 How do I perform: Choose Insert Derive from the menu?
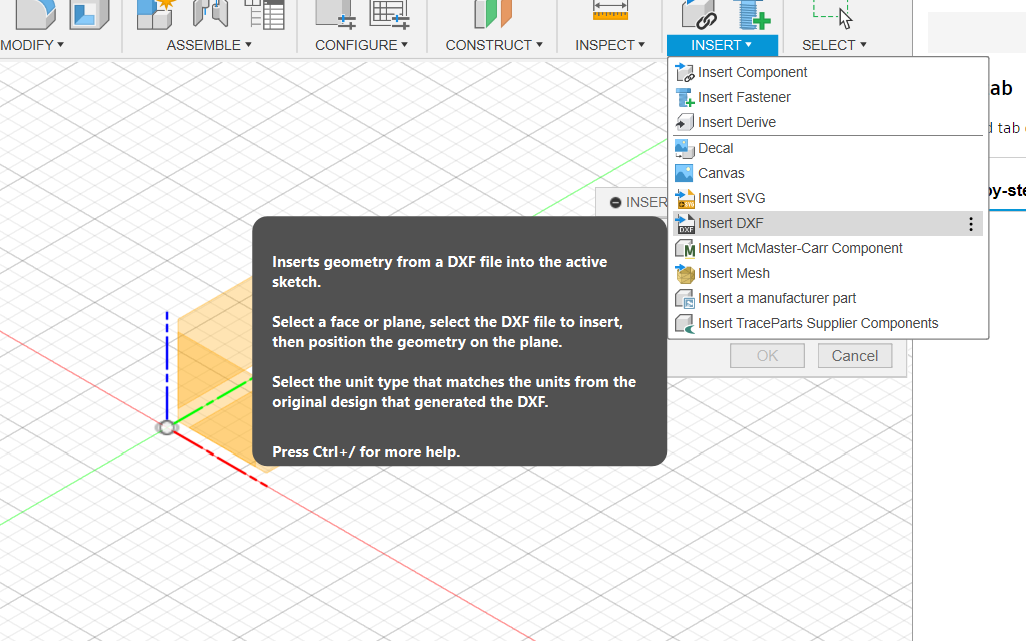[x=828, y=122]
